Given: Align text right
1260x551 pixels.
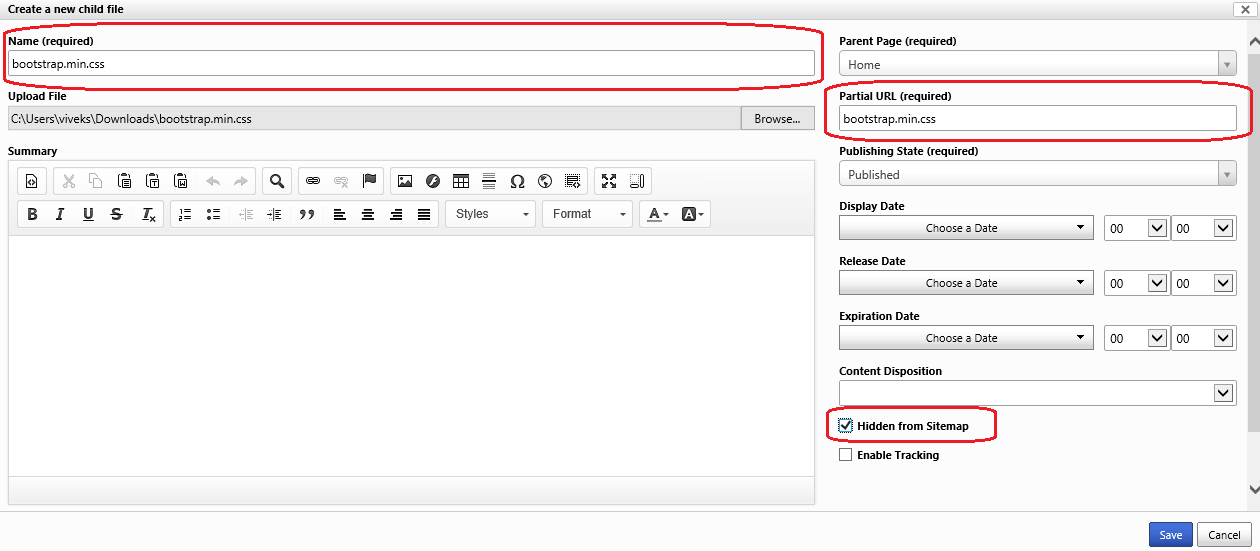Looking at the screenshot, I should click(396, 214).
